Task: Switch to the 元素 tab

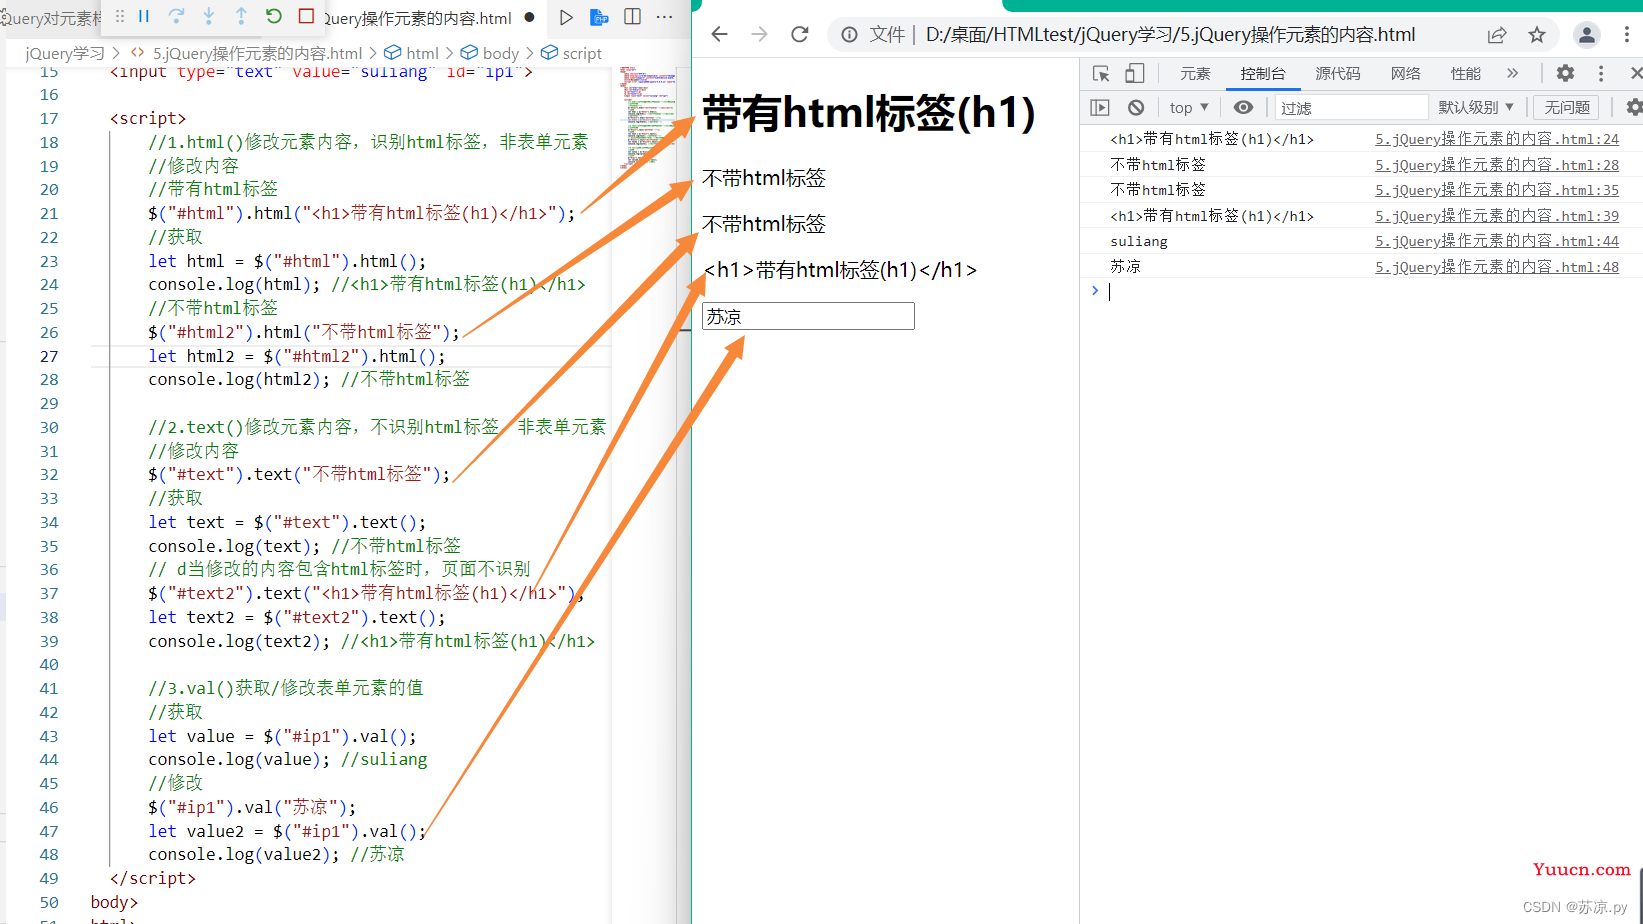Action: 1195,73
